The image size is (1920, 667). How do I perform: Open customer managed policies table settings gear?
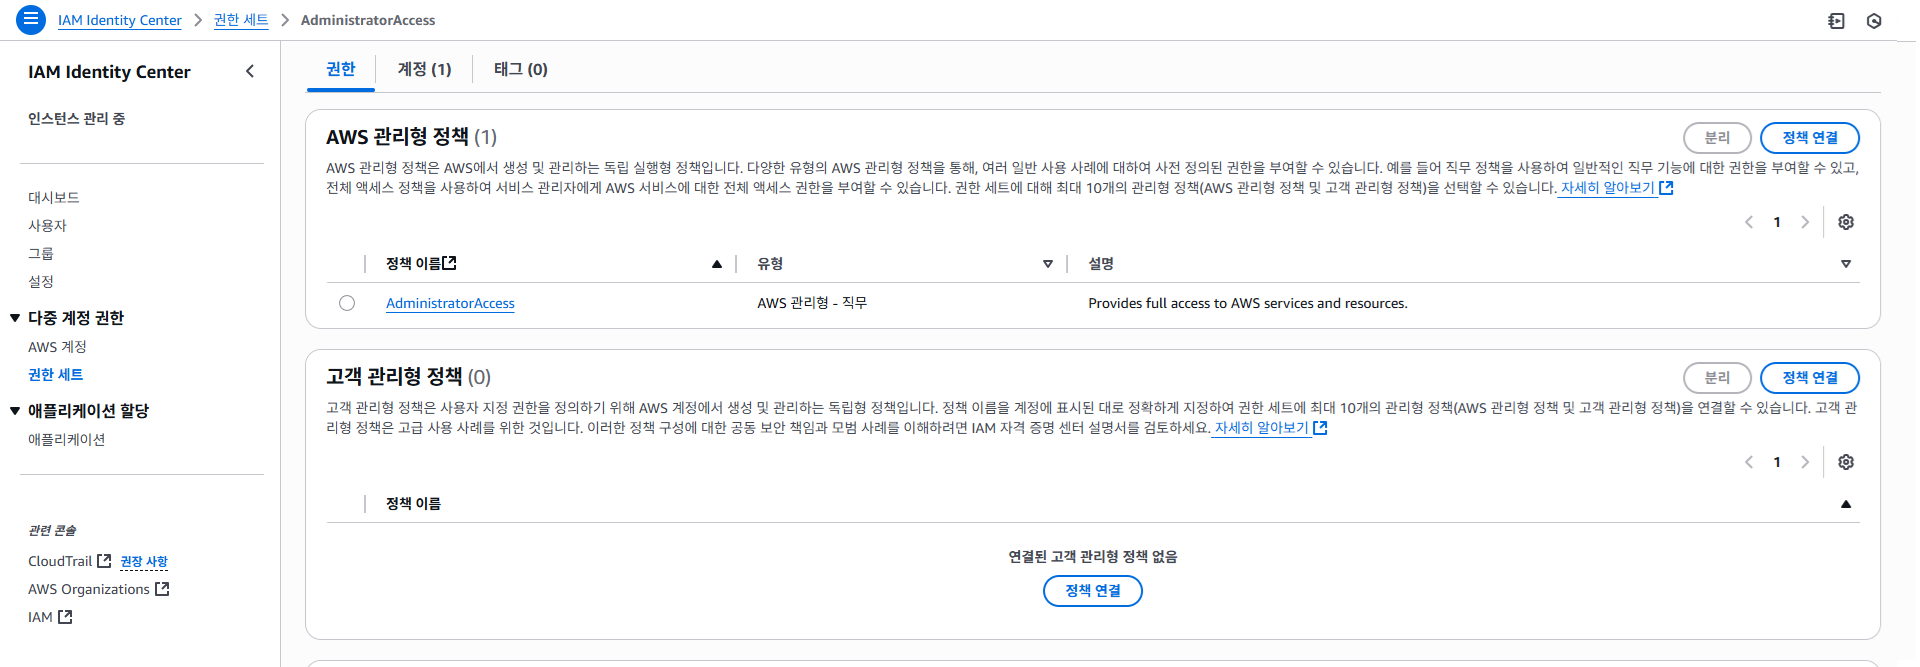click(x=1846, y=462)
